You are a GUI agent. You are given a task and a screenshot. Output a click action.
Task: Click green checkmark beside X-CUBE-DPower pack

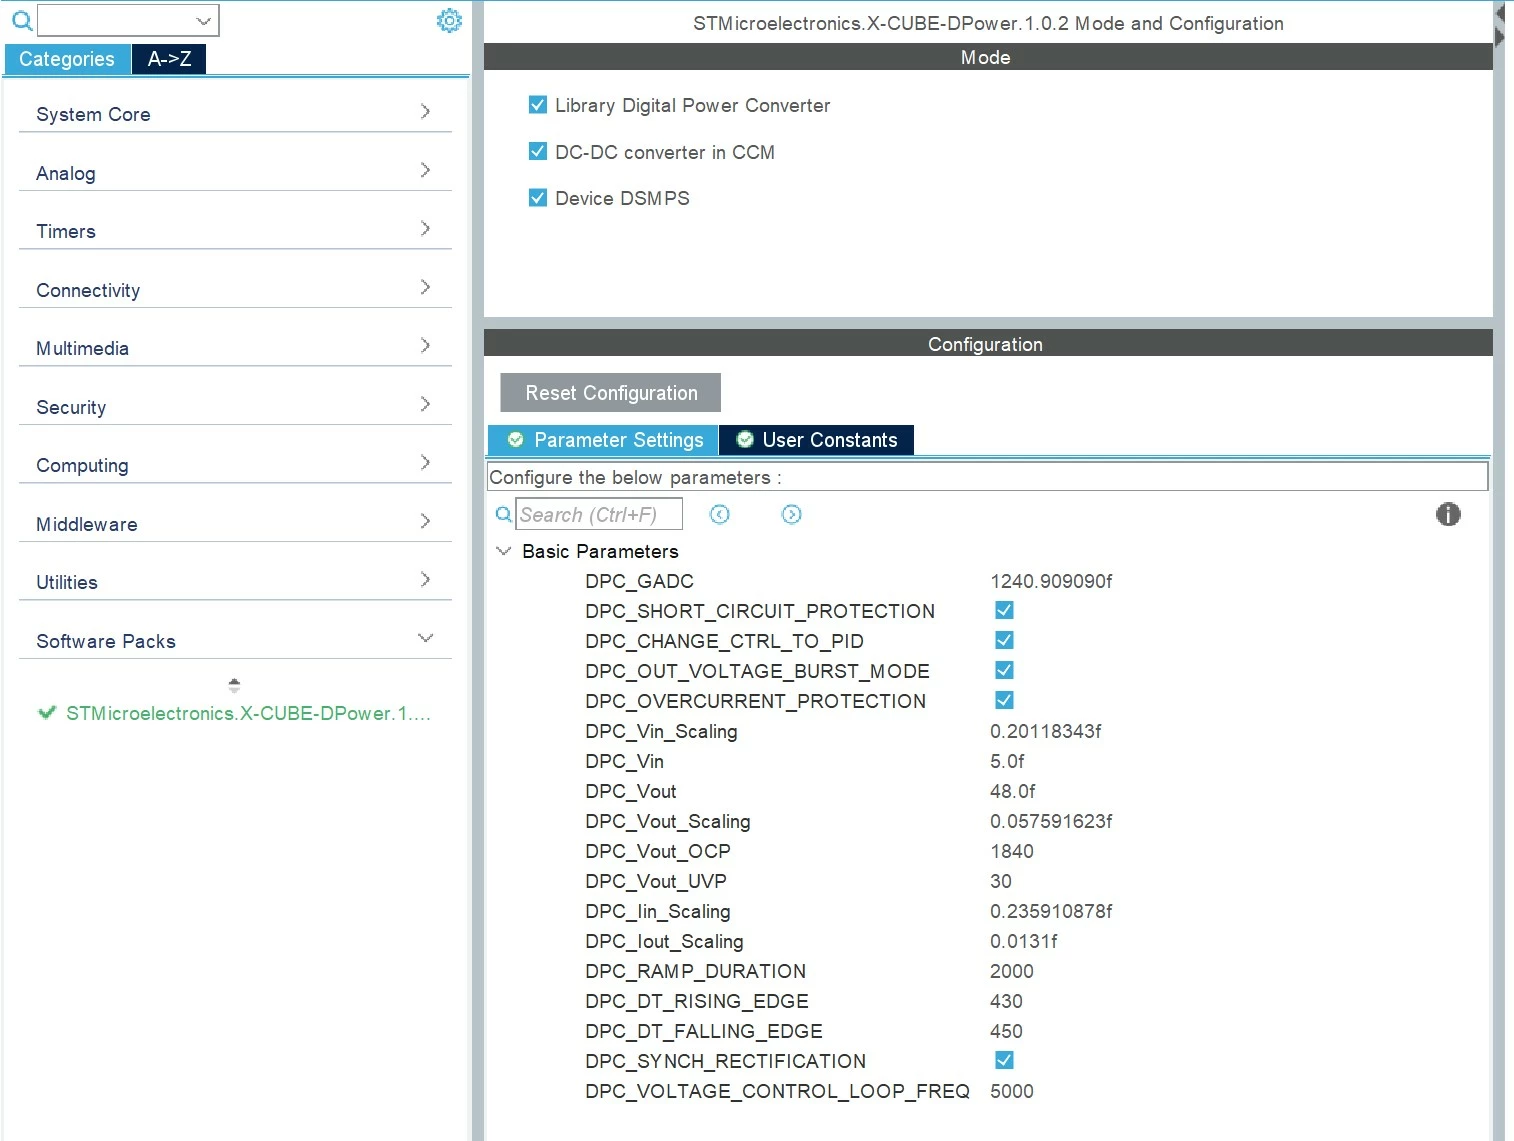click(46, 713)
